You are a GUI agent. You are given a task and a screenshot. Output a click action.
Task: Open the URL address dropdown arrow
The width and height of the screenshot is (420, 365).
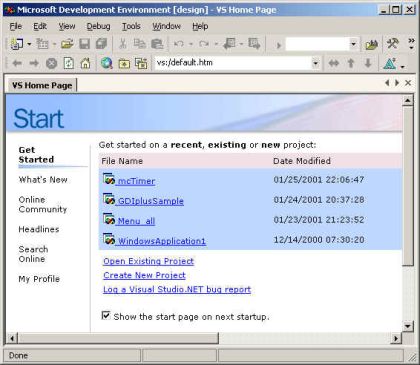[315, 63]
